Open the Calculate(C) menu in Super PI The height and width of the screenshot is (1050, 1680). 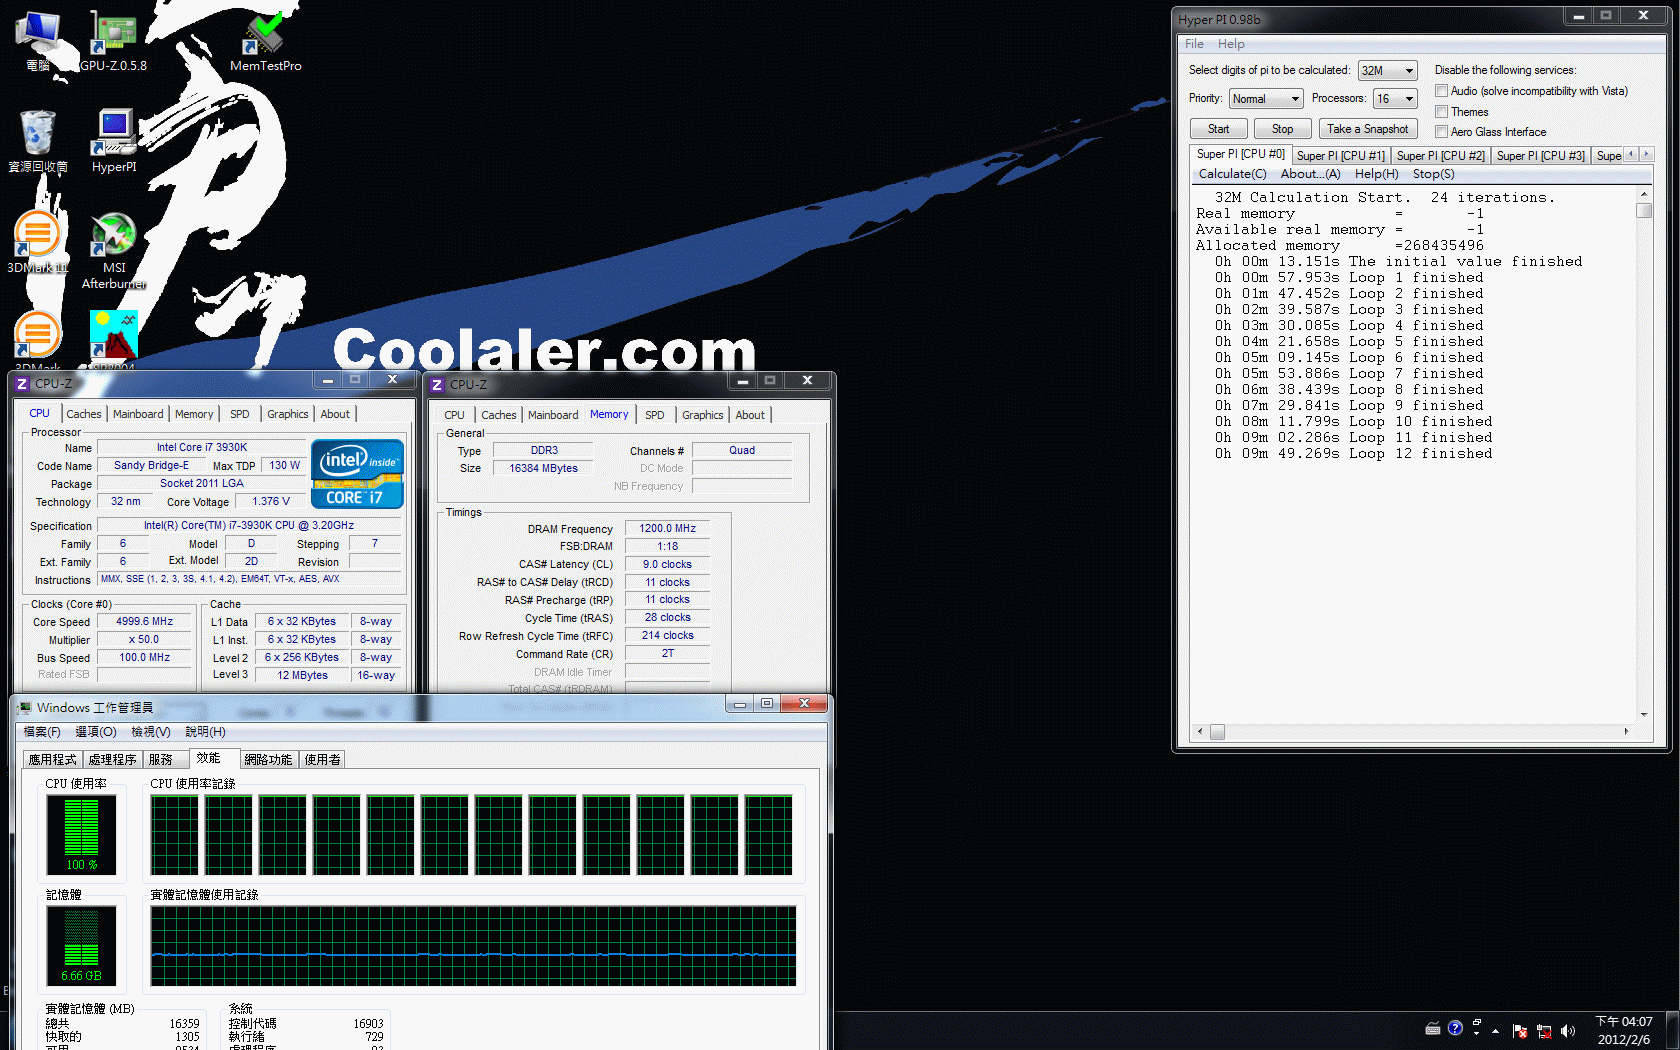tap(1232, 174)
